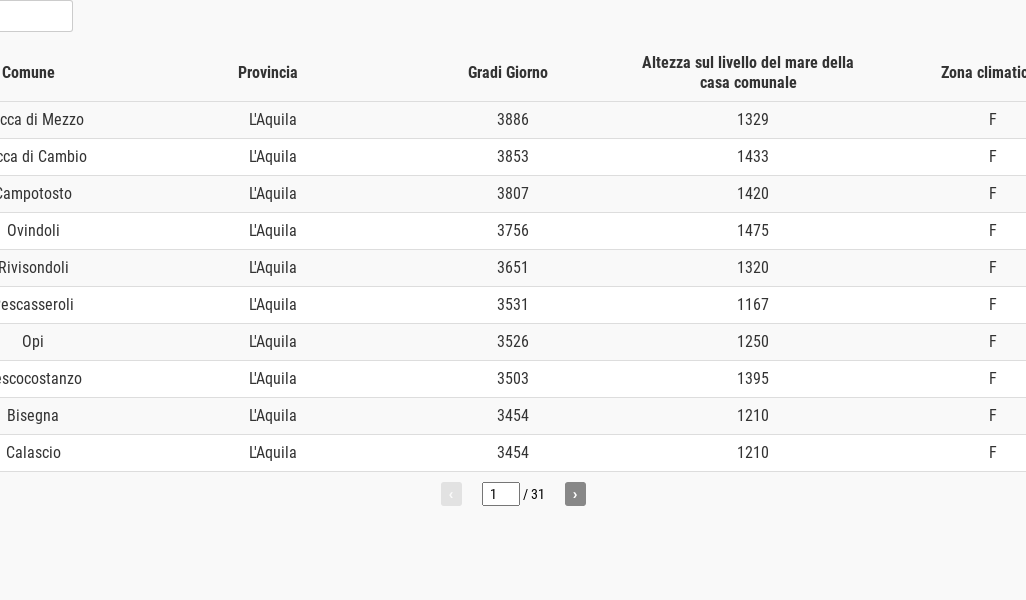Image resolution: width=1026 pixels, height=600 pixels.
Task: Click the 3886 Gradi Giorno value
Action: pos(513,120)
